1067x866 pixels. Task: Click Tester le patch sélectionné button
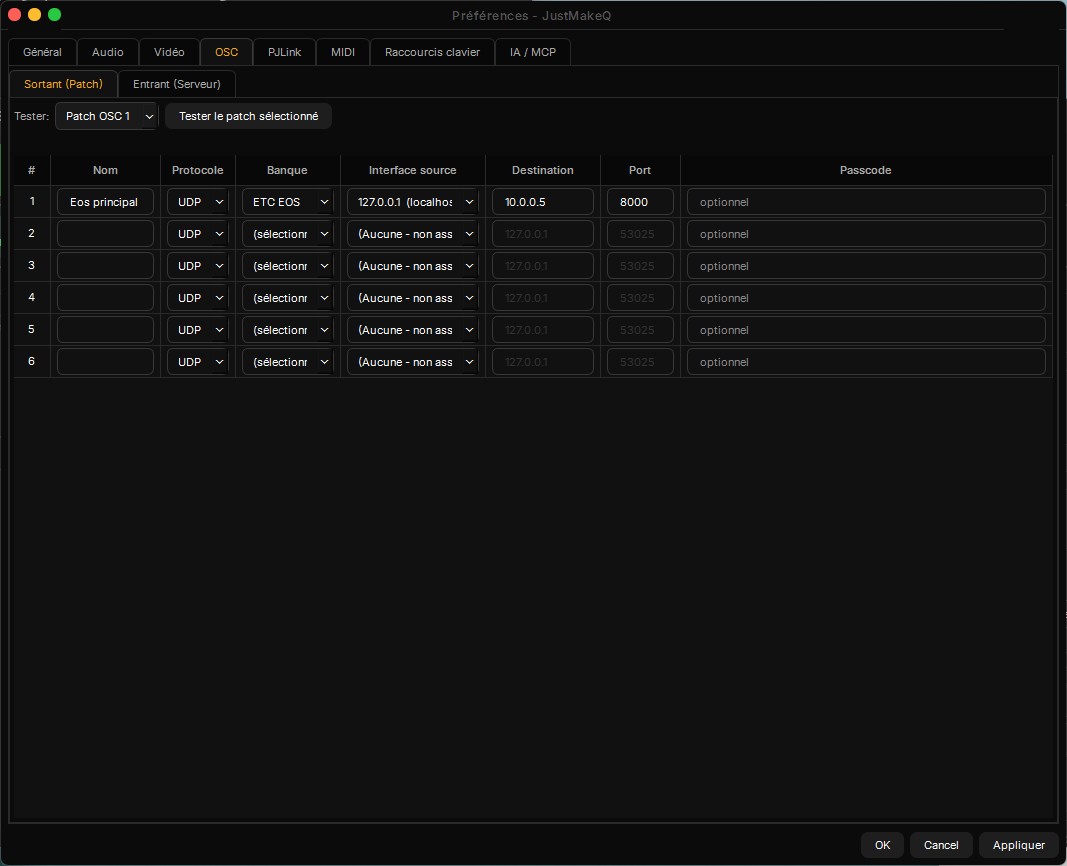click(248, 116)
